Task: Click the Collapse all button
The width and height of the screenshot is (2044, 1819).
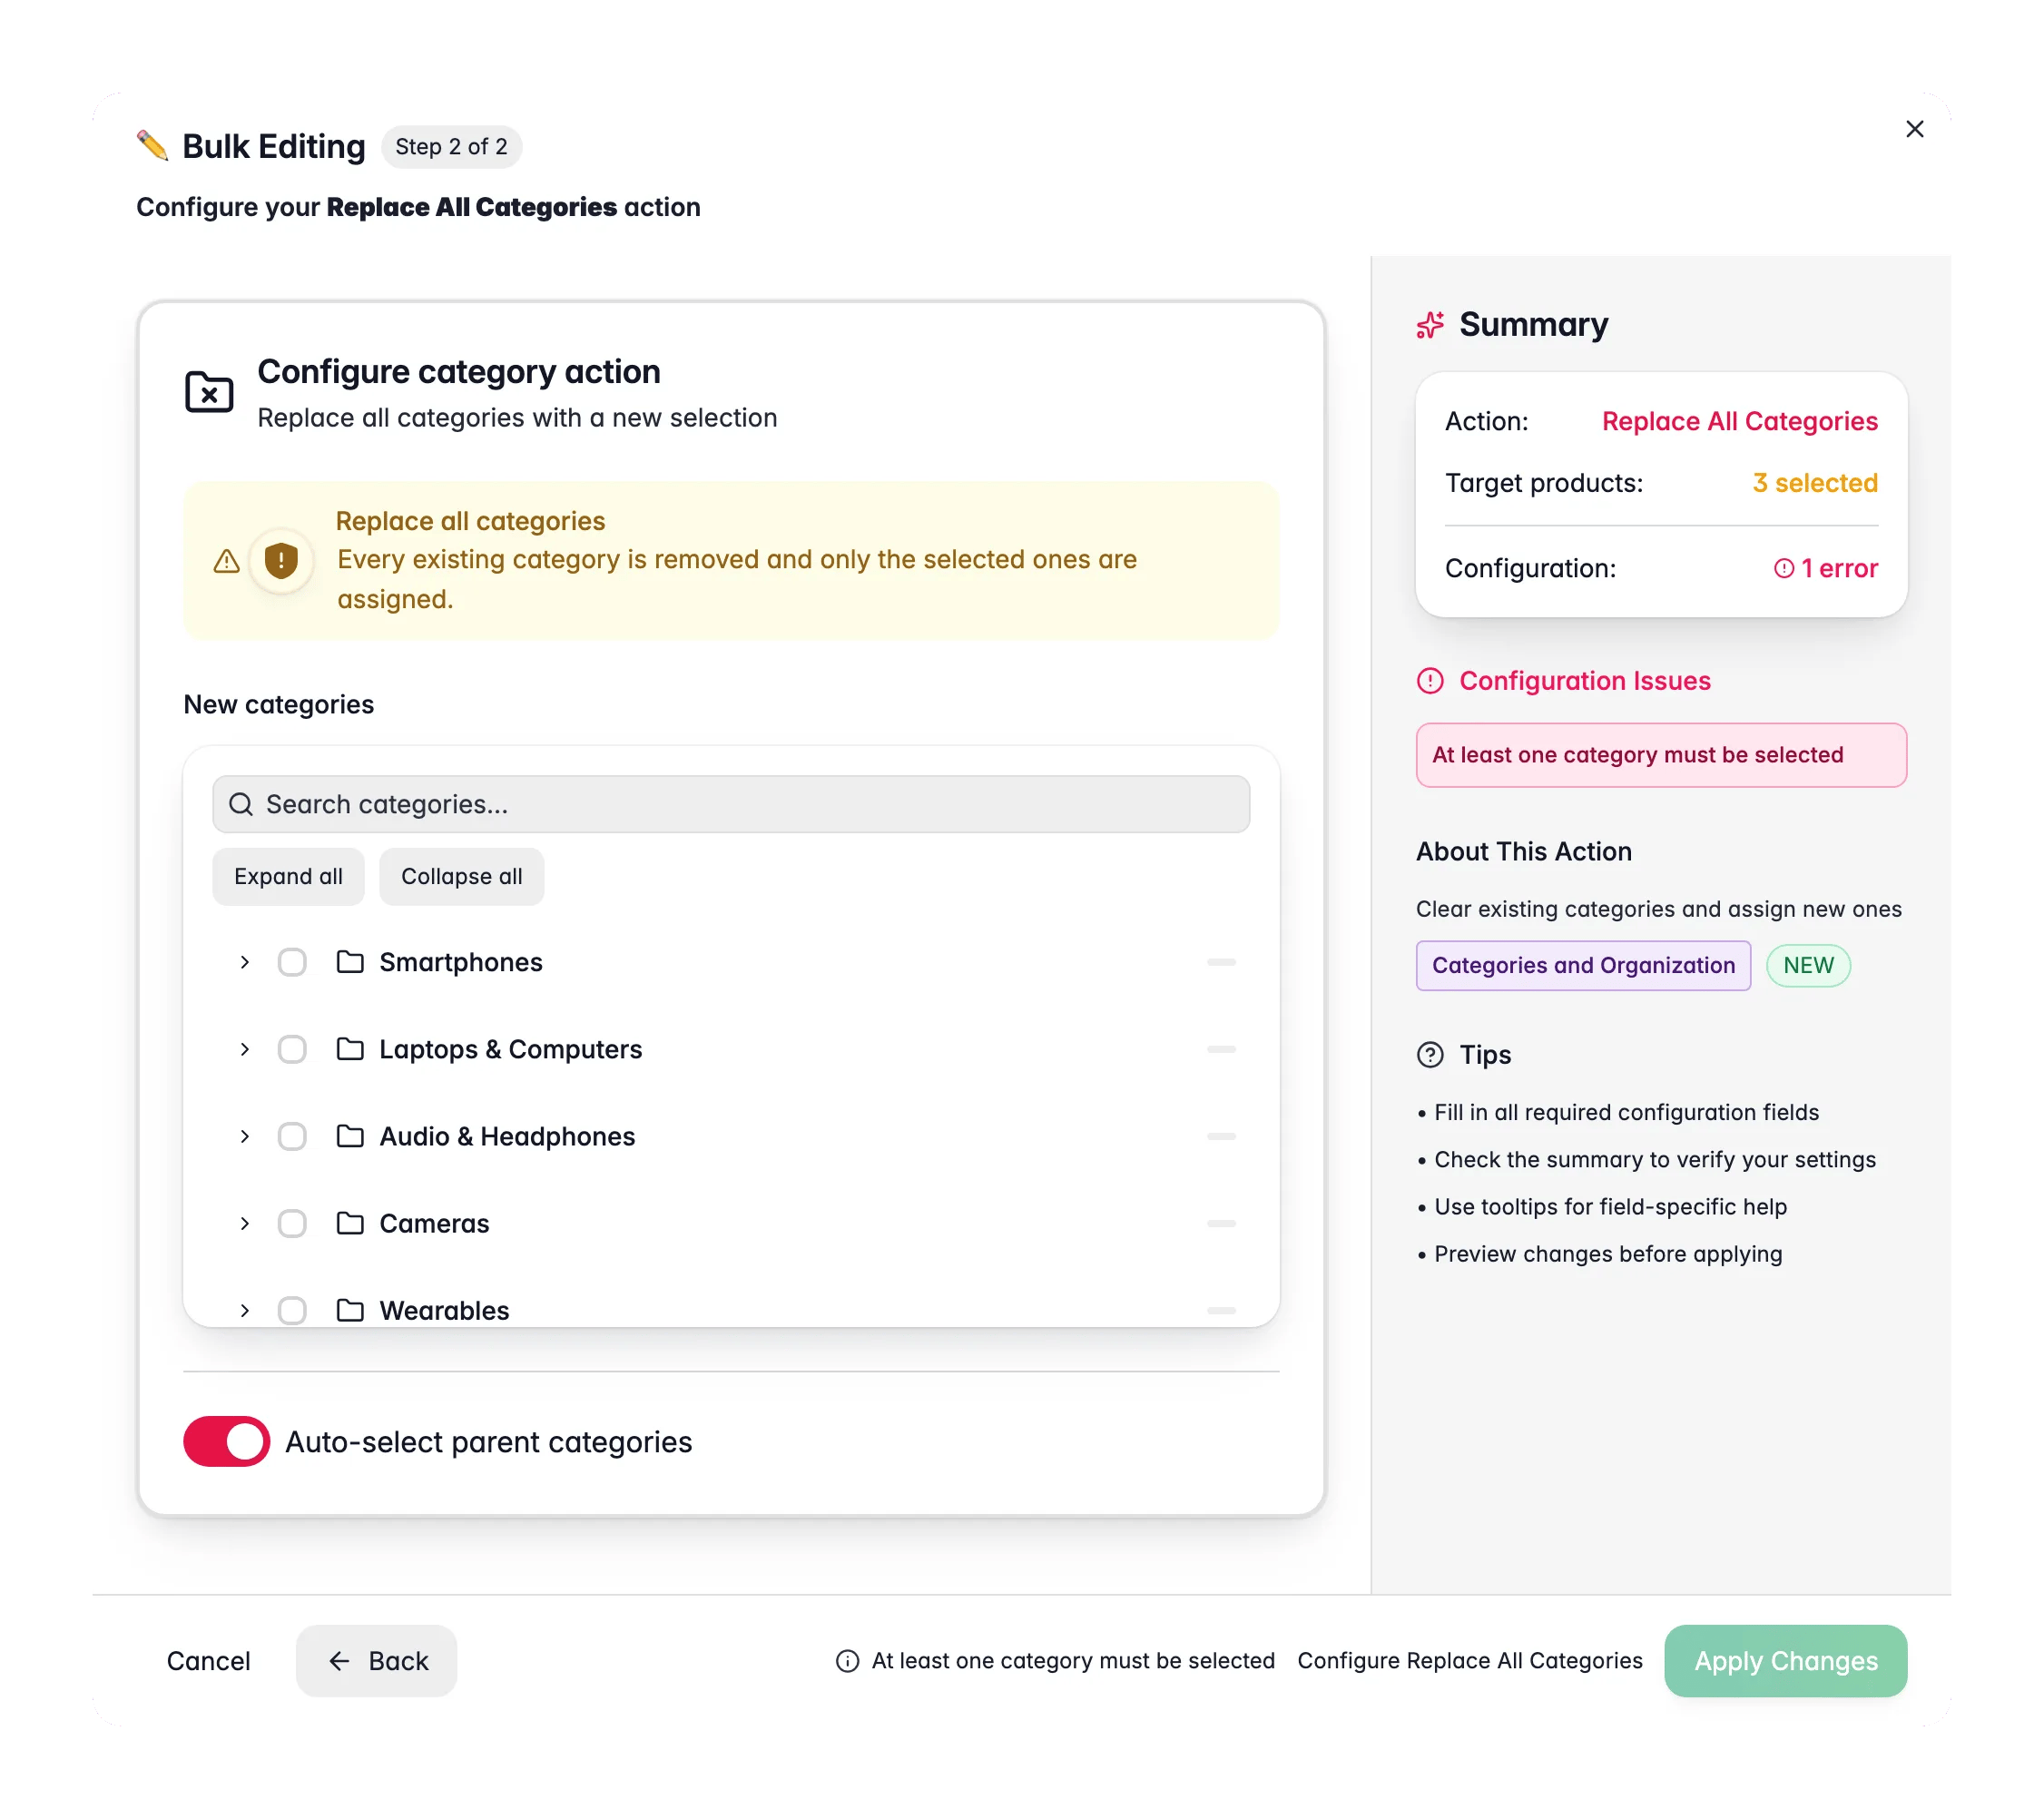Action: [x=461, y=876]
